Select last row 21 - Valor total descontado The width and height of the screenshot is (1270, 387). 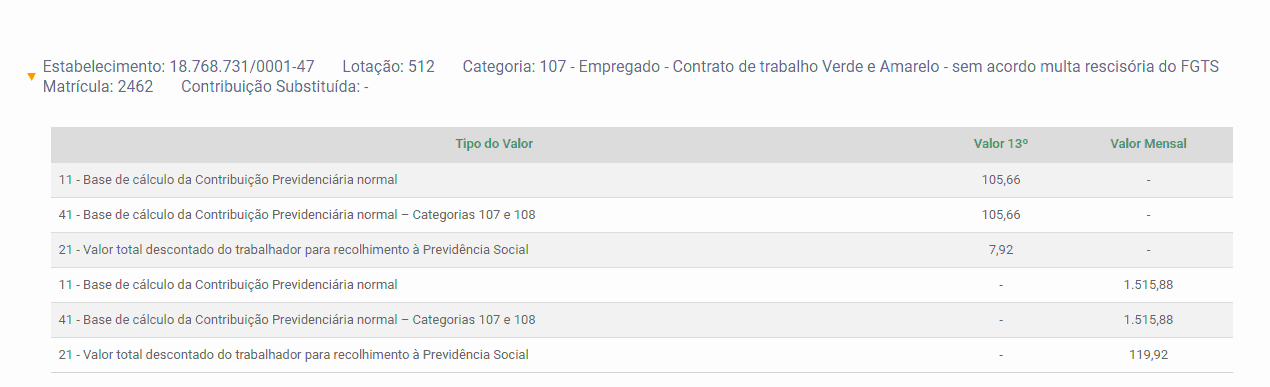[642, 355]
